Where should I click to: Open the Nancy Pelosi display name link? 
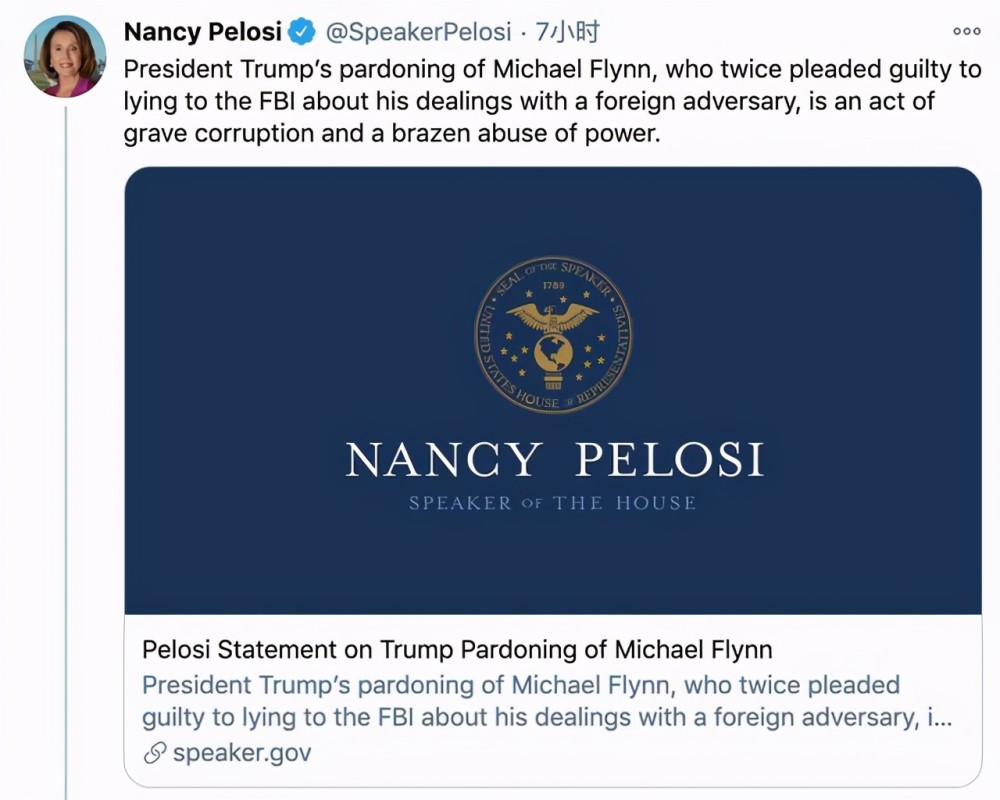(202, 33)
